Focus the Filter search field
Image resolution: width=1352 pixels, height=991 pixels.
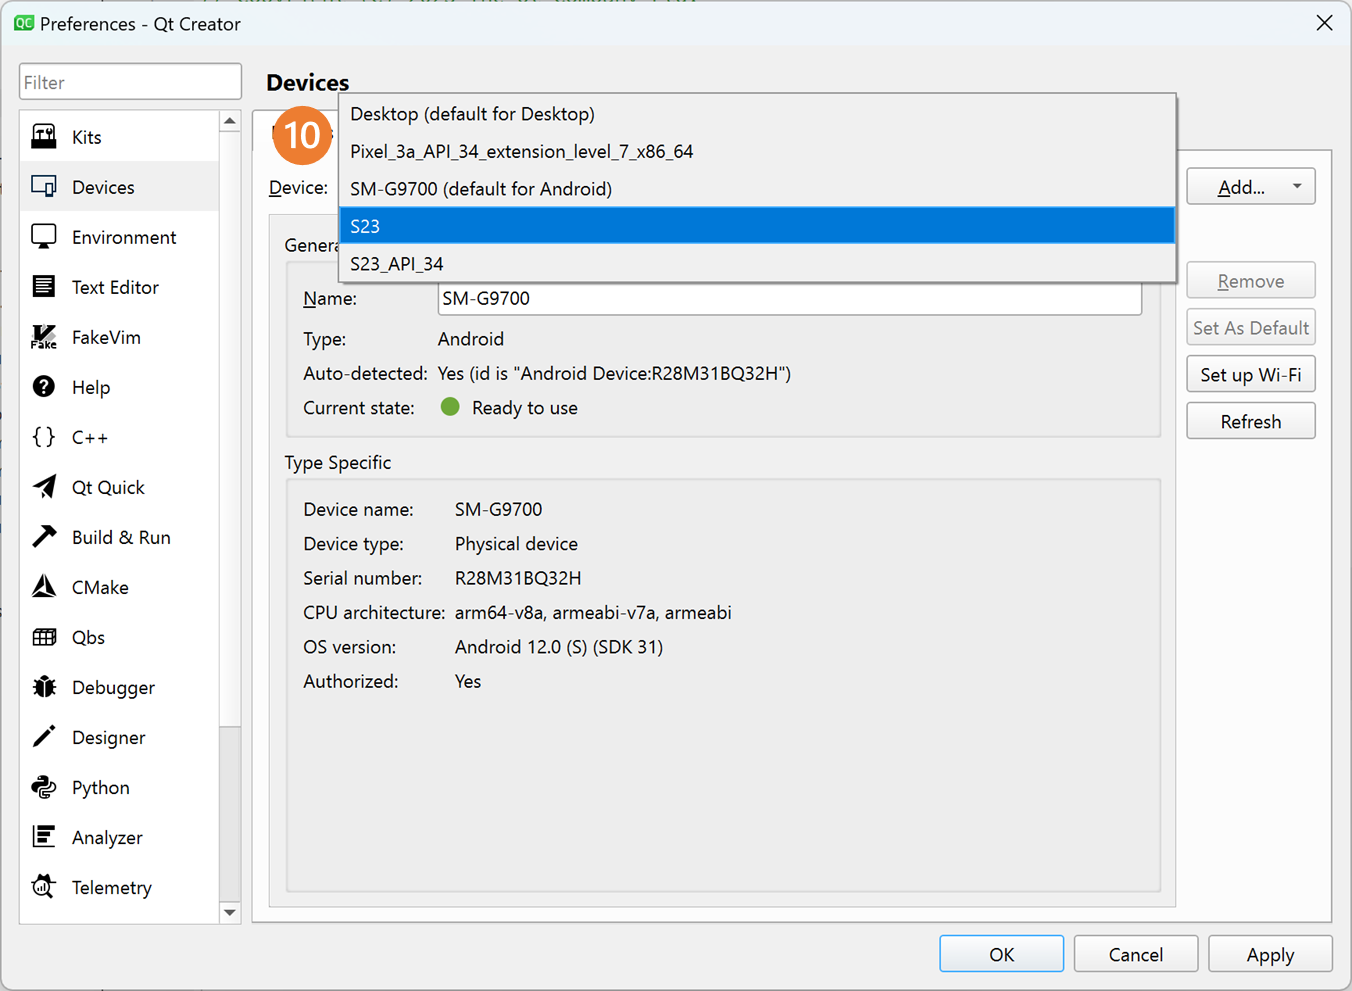pos(130,82)
